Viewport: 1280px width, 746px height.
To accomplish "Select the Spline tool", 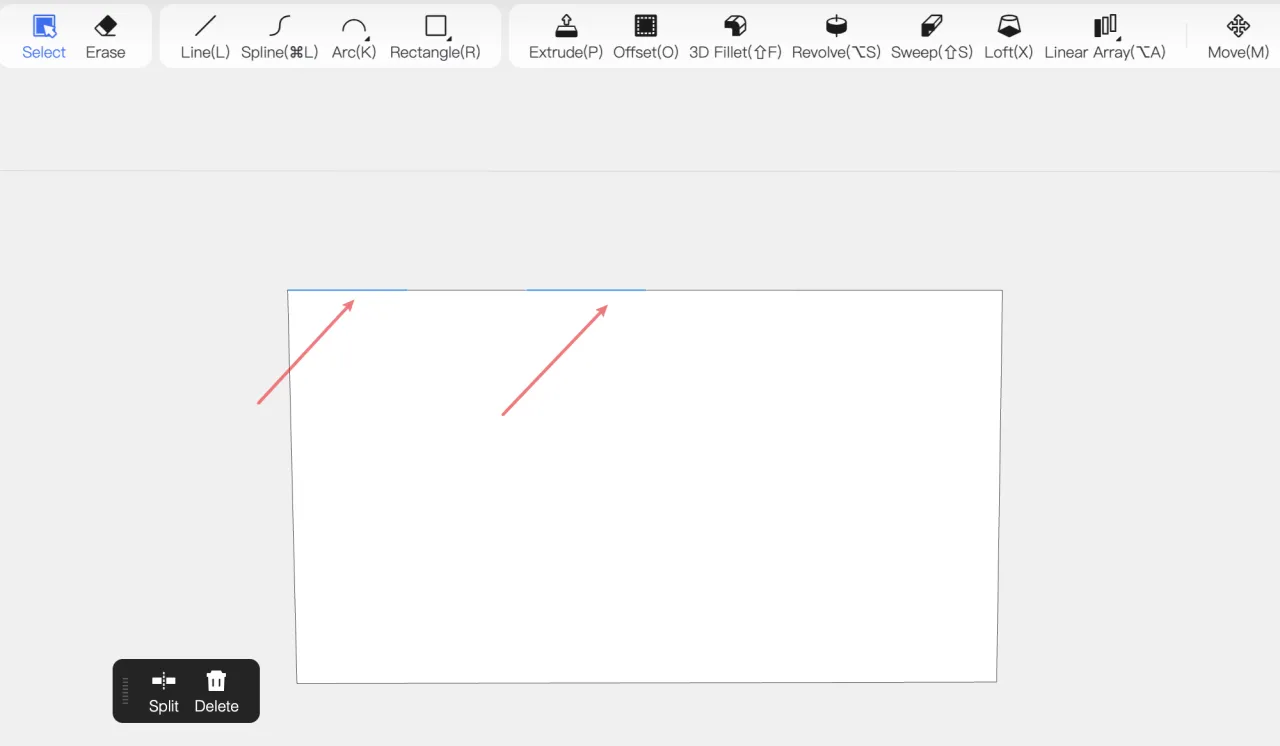I will tap(280, 36).
